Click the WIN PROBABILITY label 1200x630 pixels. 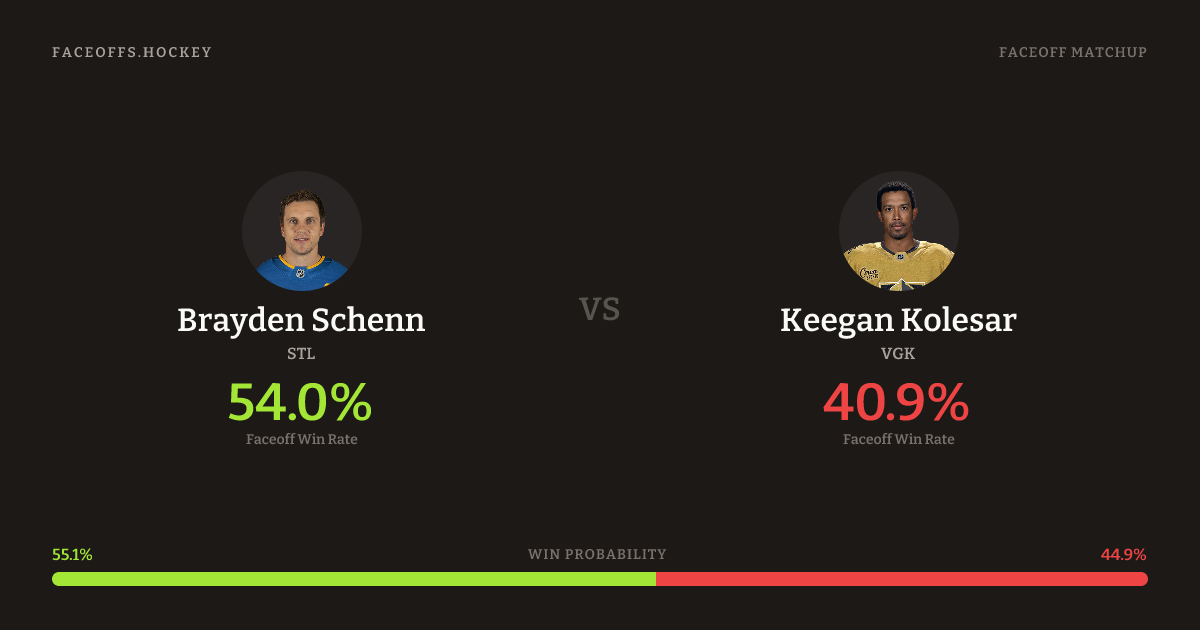[597, 554]
